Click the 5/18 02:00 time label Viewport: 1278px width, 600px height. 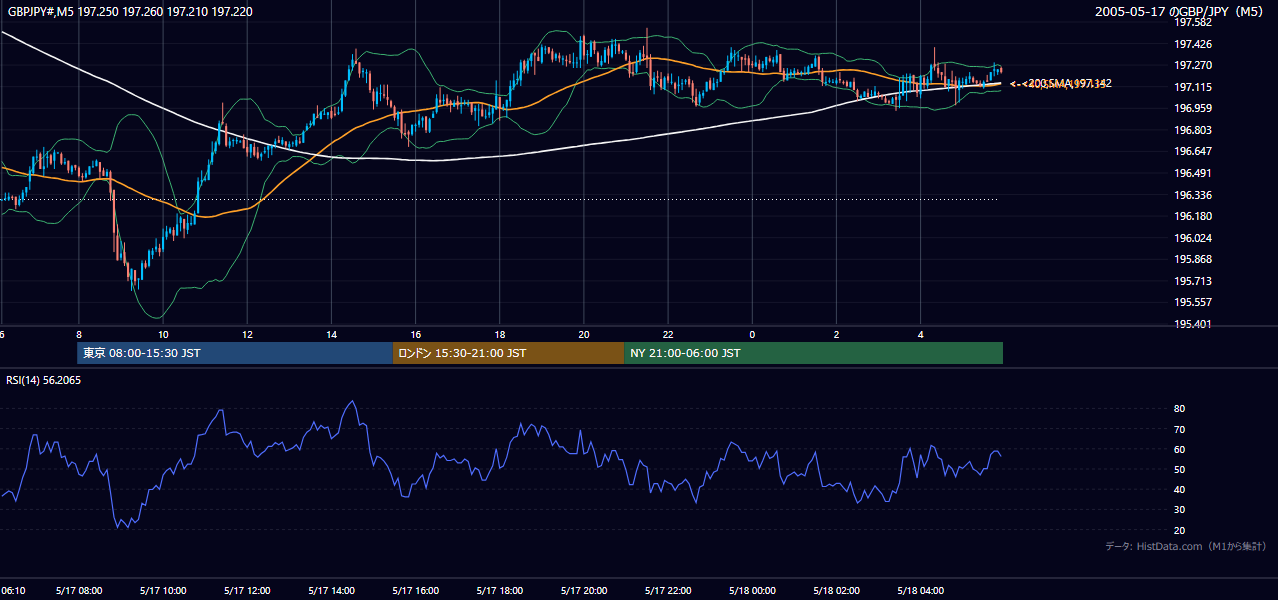tap(836, 591)
